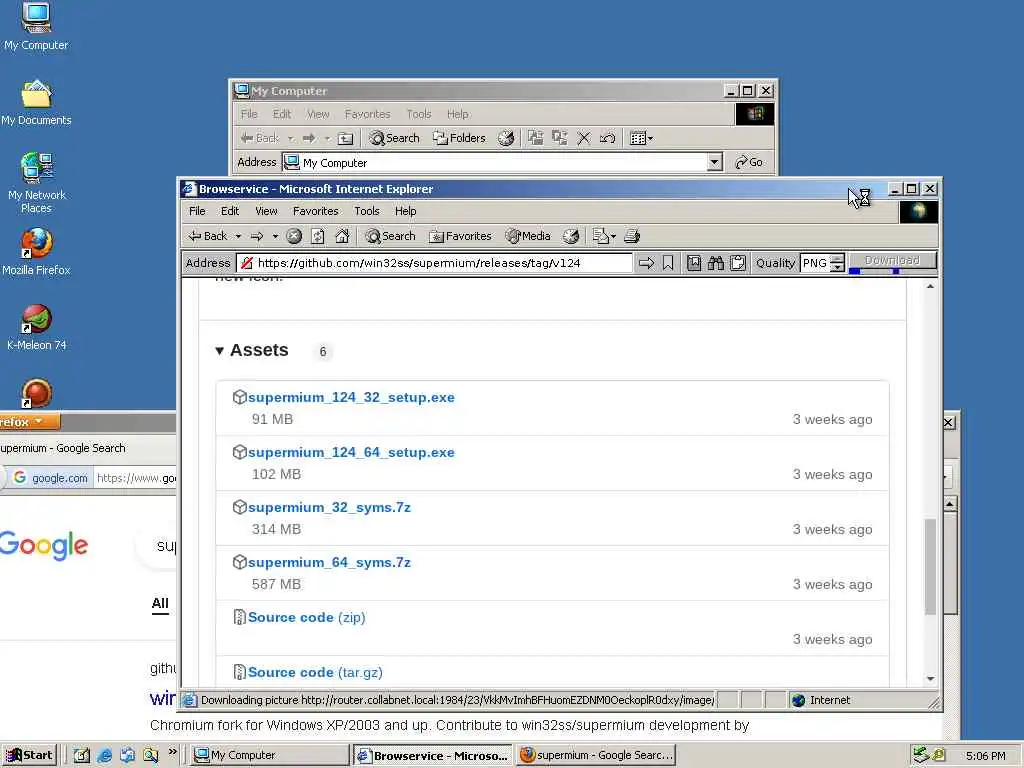
Task: Click Delete X icon in My Computer toolbar
Action: pos(583,138)
